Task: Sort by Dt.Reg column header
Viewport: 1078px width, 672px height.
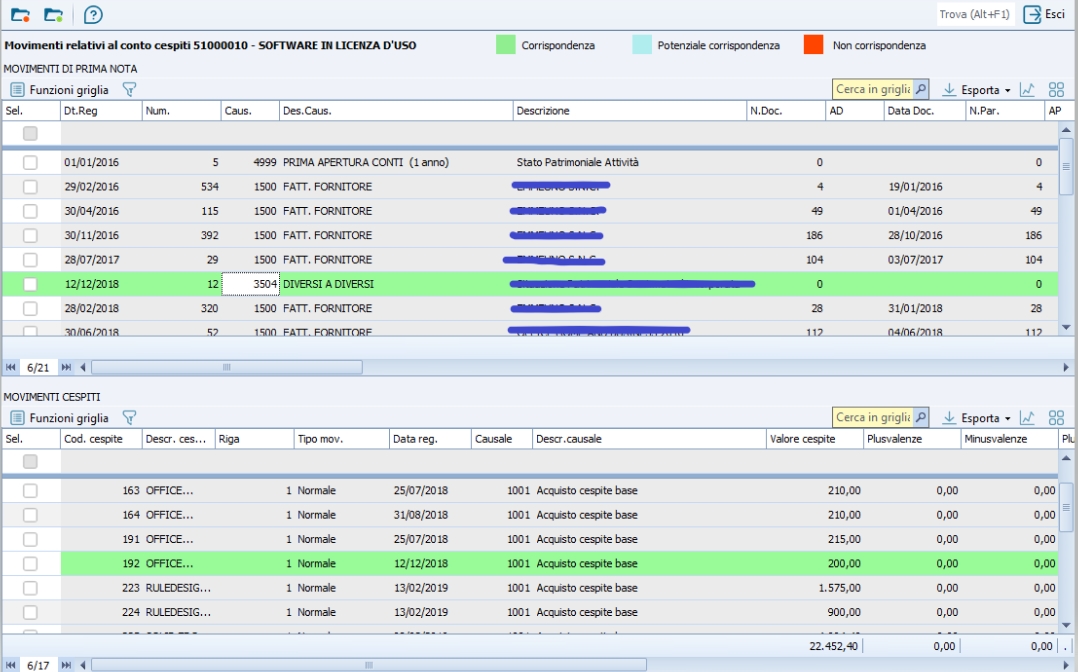Action: point(100,111)
